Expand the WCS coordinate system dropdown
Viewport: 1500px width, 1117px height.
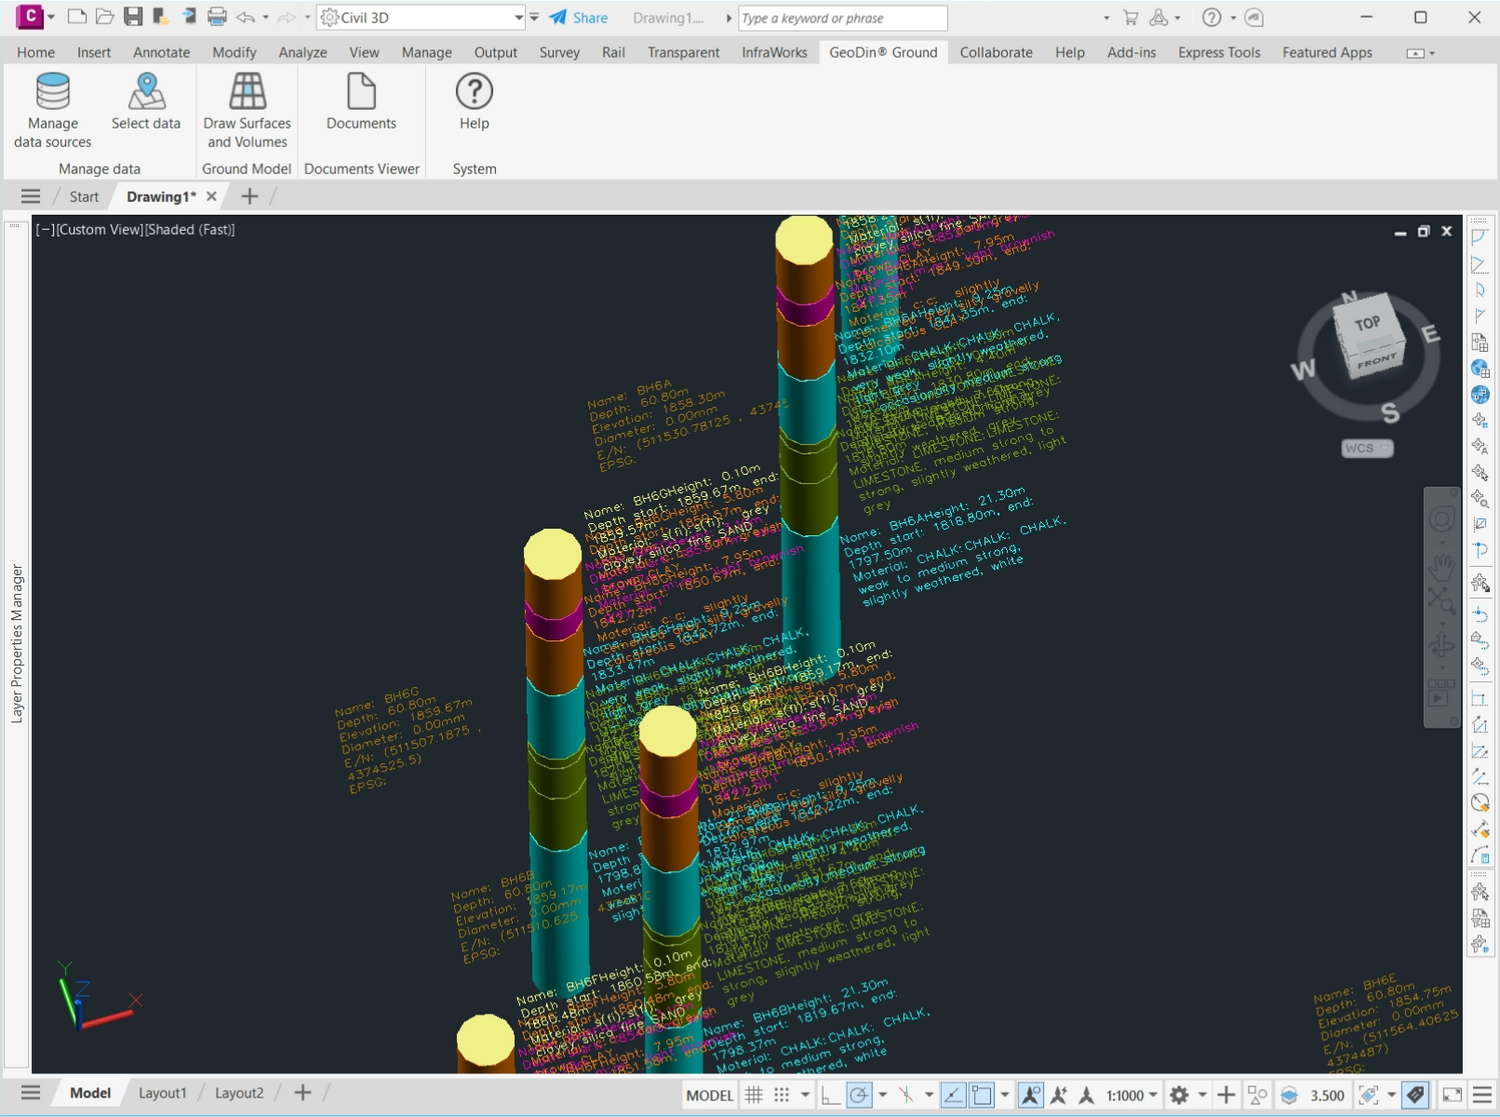coord(1367,448)
